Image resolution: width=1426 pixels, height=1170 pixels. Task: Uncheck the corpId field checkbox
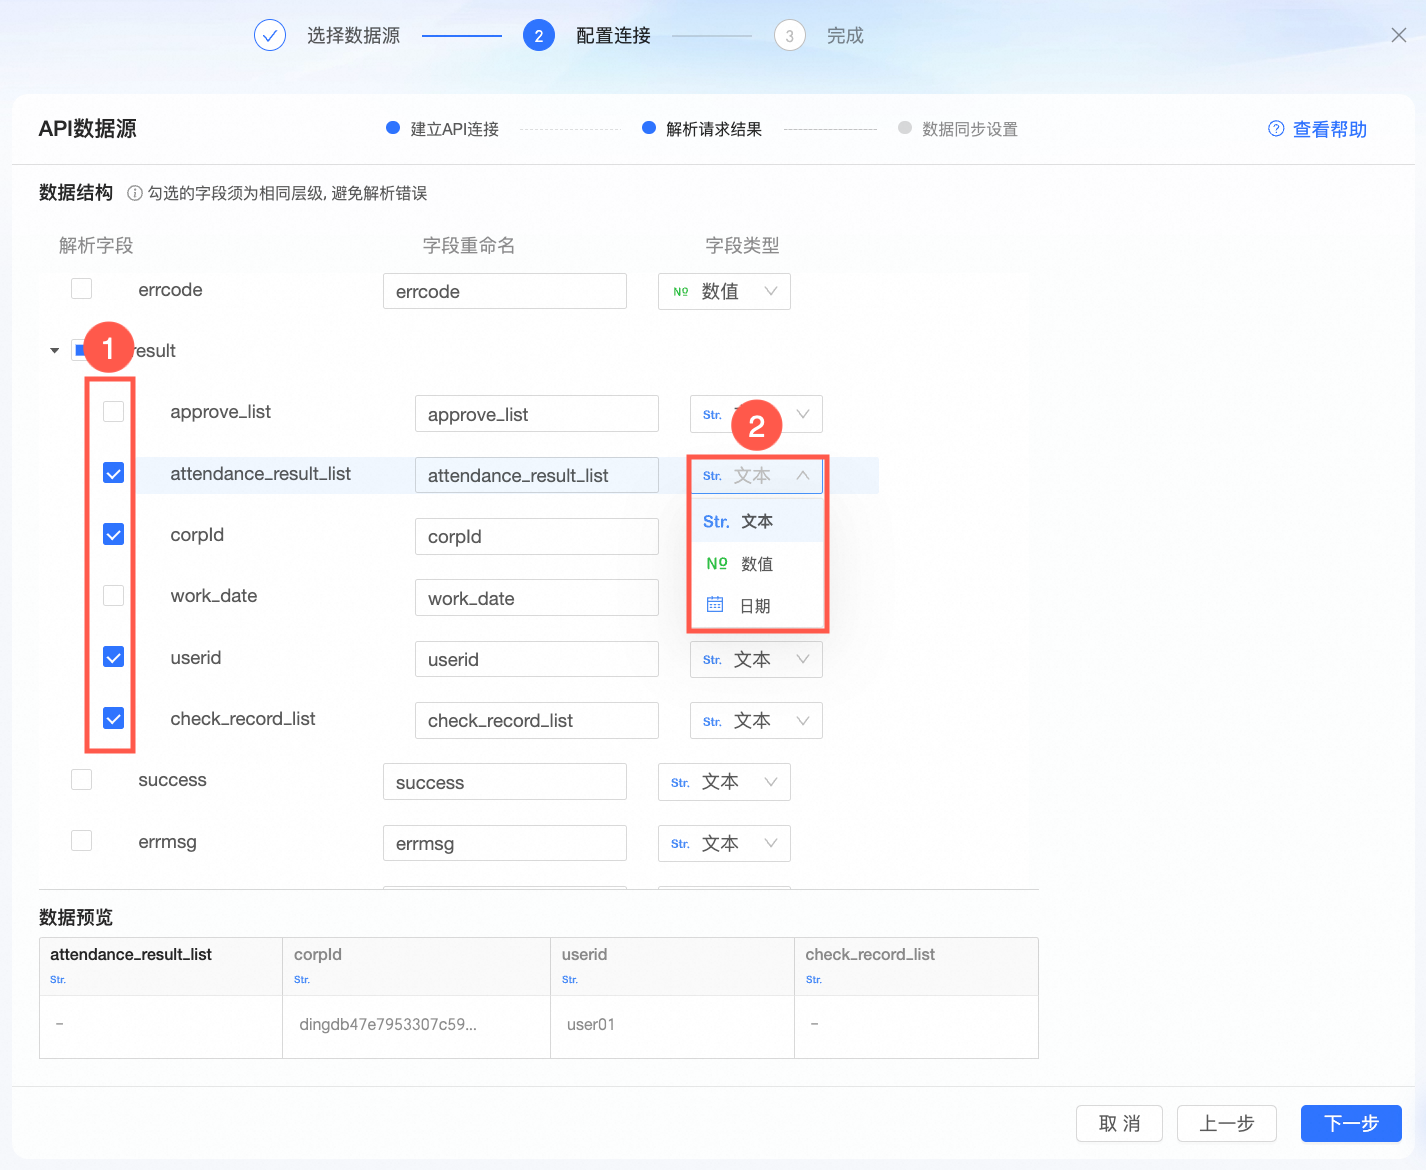click(x=114, y=534)
